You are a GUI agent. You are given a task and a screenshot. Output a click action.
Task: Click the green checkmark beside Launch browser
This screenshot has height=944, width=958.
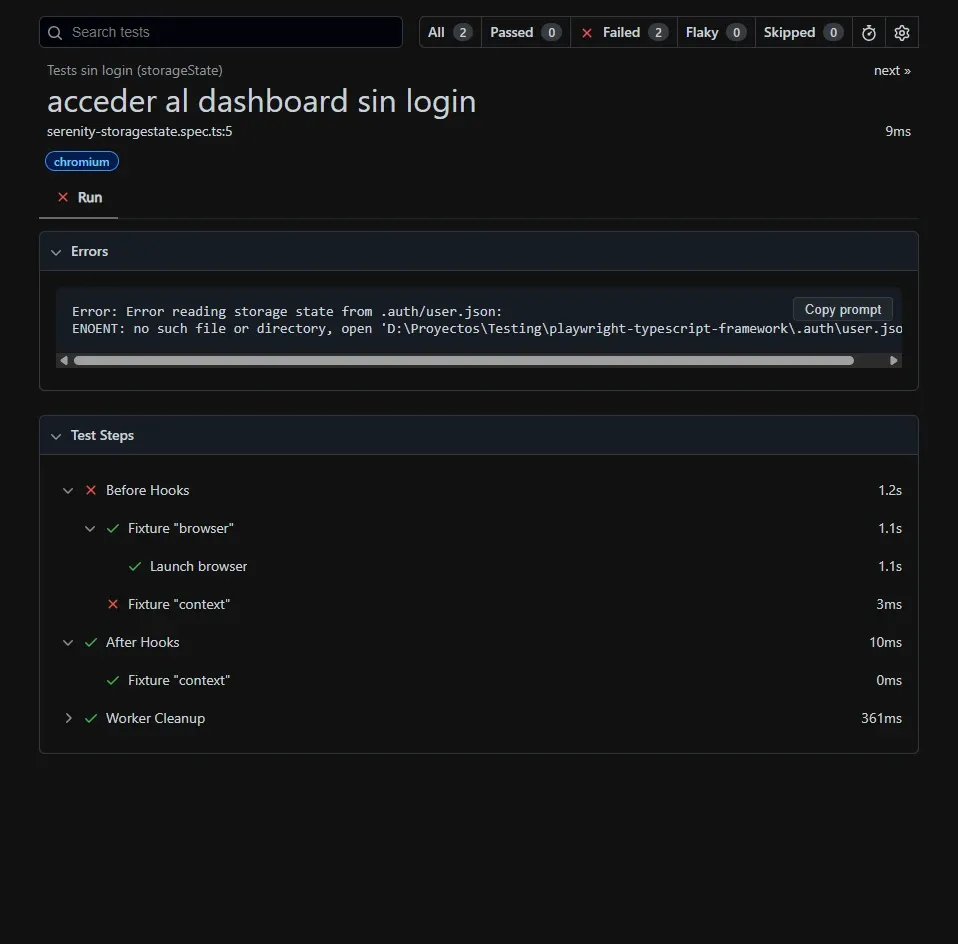click(134, 566)
